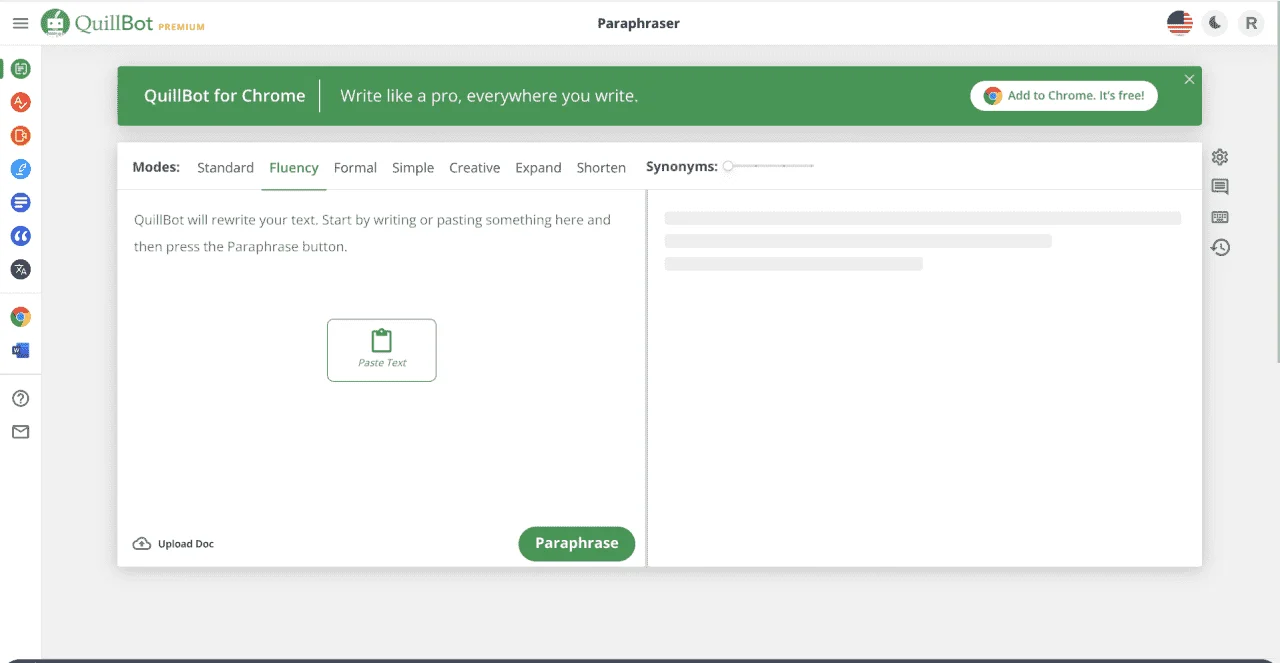Select the Formal mode
The image size is (1280, 663).
pyautogui.click(x=355, y=168)
